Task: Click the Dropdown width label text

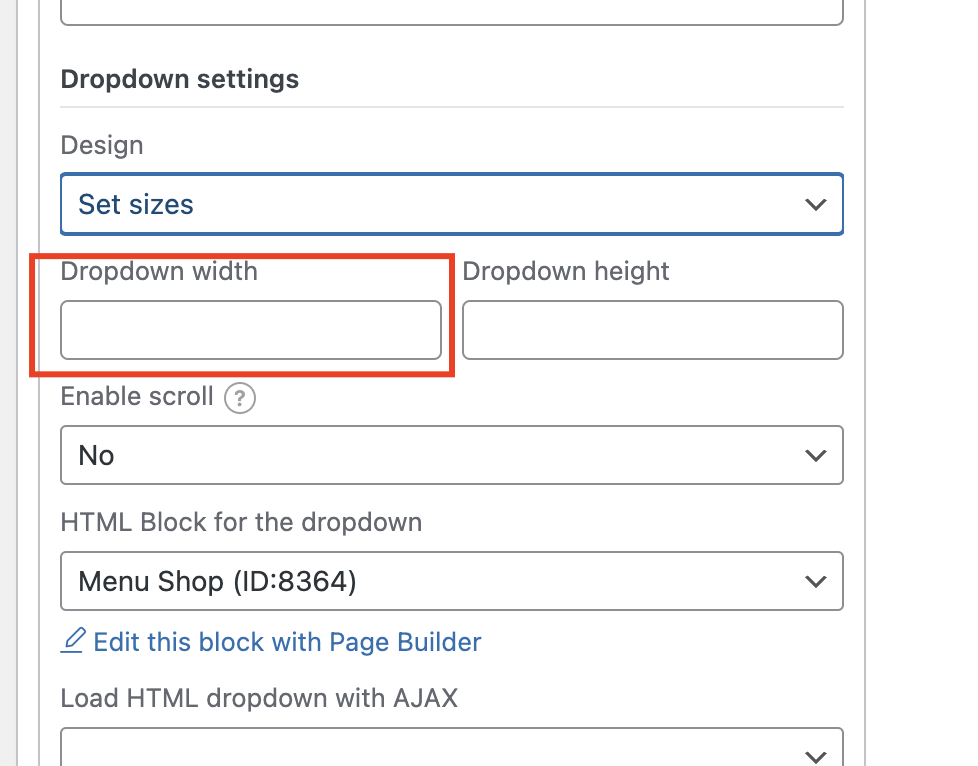Action: (x=159, y=271)
